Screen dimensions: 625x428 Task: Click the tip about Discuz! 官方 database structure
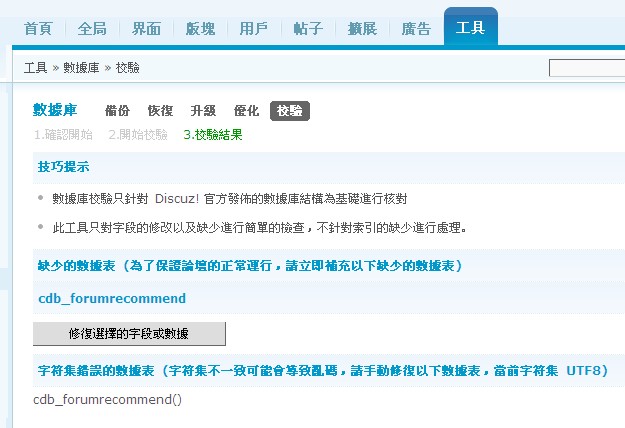230,198
